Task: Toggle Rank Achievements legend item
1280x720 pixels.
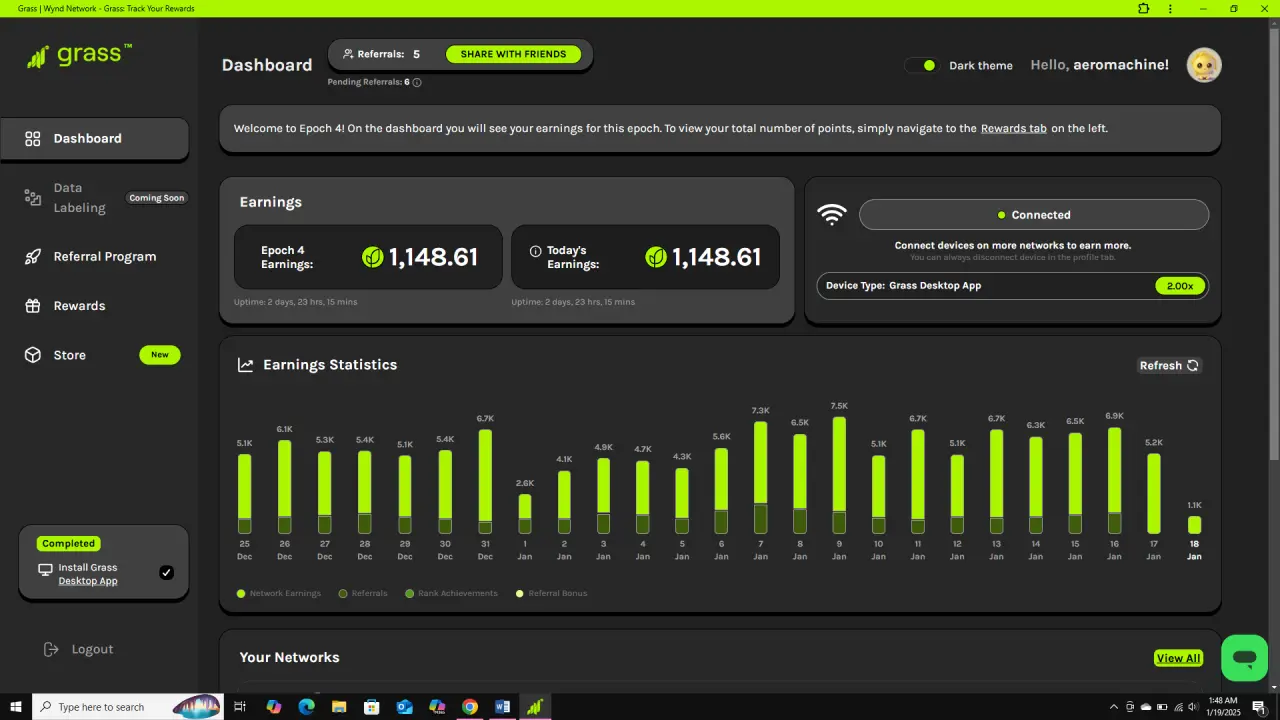Action: pyautogui.click(x=451, y=593)
